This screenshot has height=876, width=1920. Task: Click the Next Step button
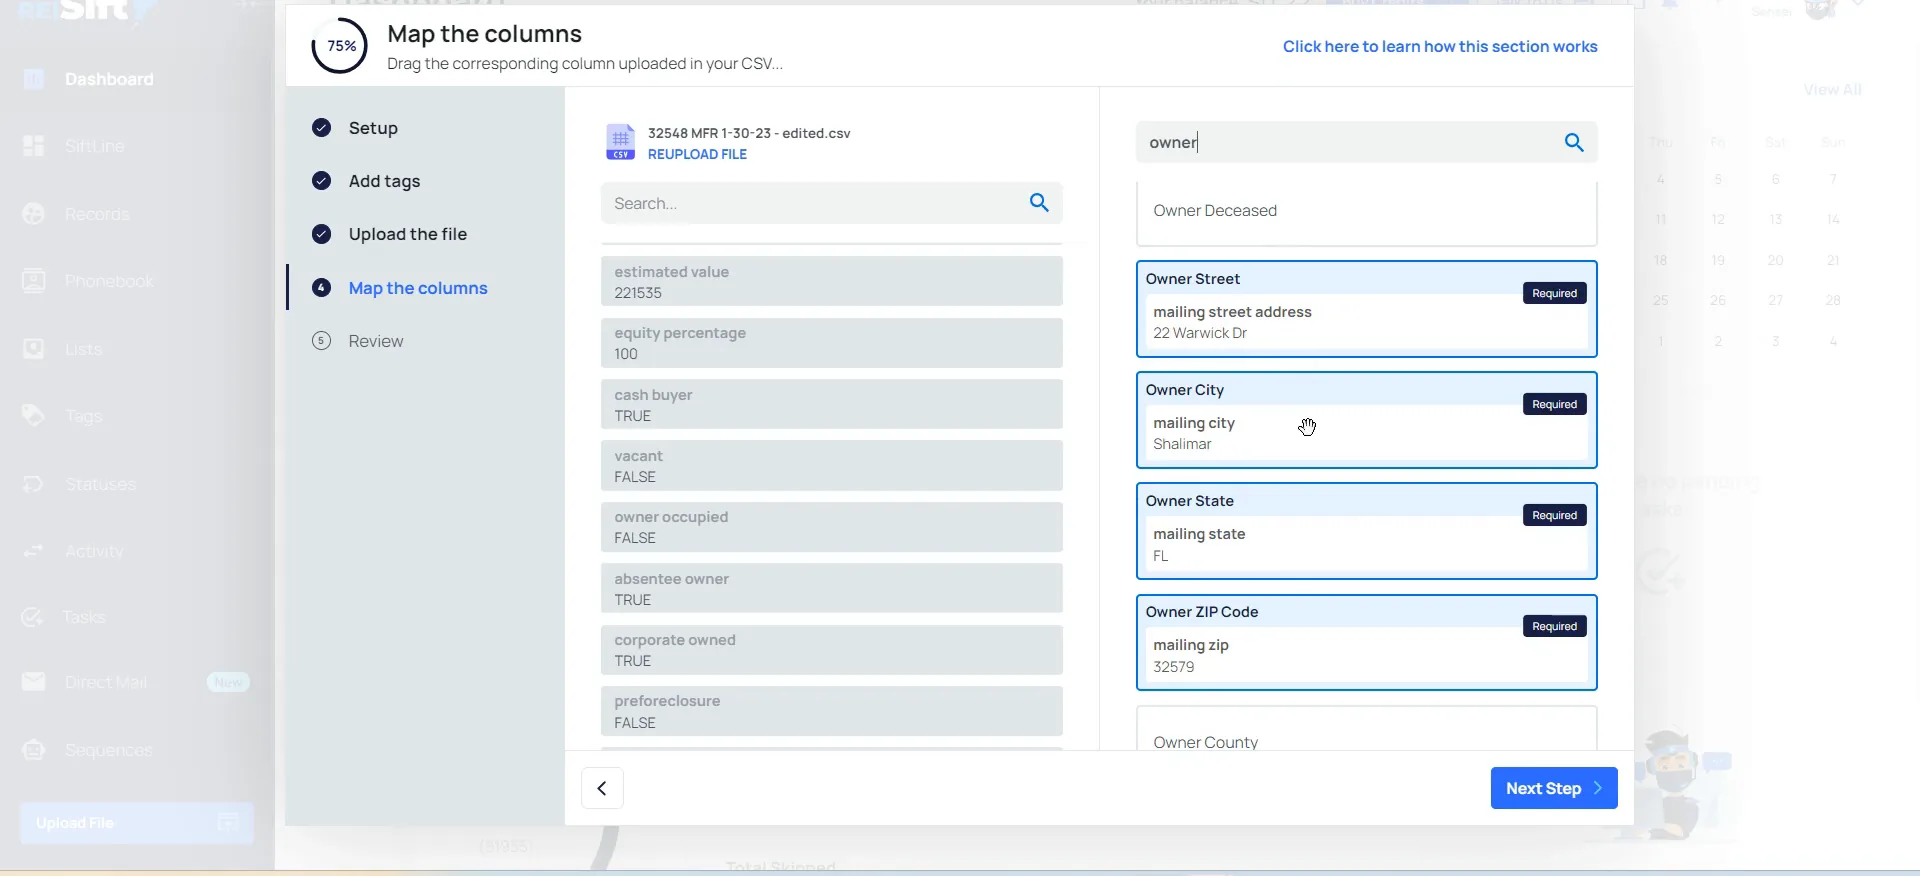[1554, 788]
